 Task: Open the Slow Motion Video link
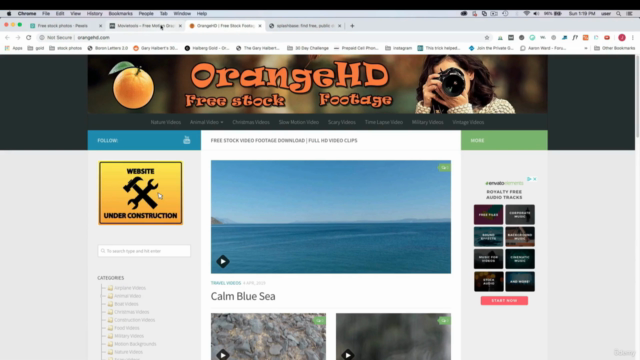pyautogui.click(x=298, y=122)
